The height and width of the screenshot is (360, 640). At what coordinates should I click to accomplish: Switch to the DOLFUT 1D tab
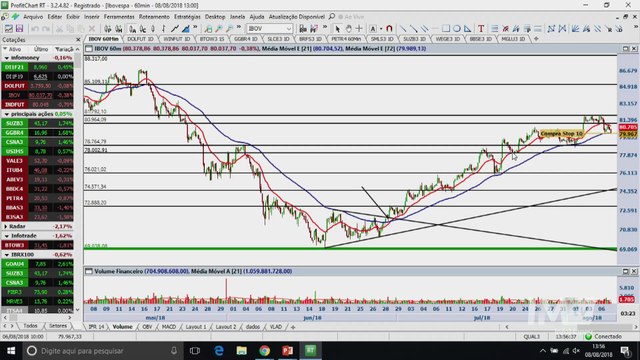[140, 39]
